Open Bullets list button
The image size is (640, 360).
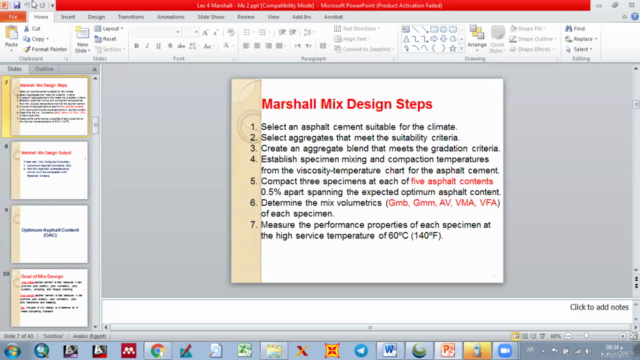tap(248, 32)
